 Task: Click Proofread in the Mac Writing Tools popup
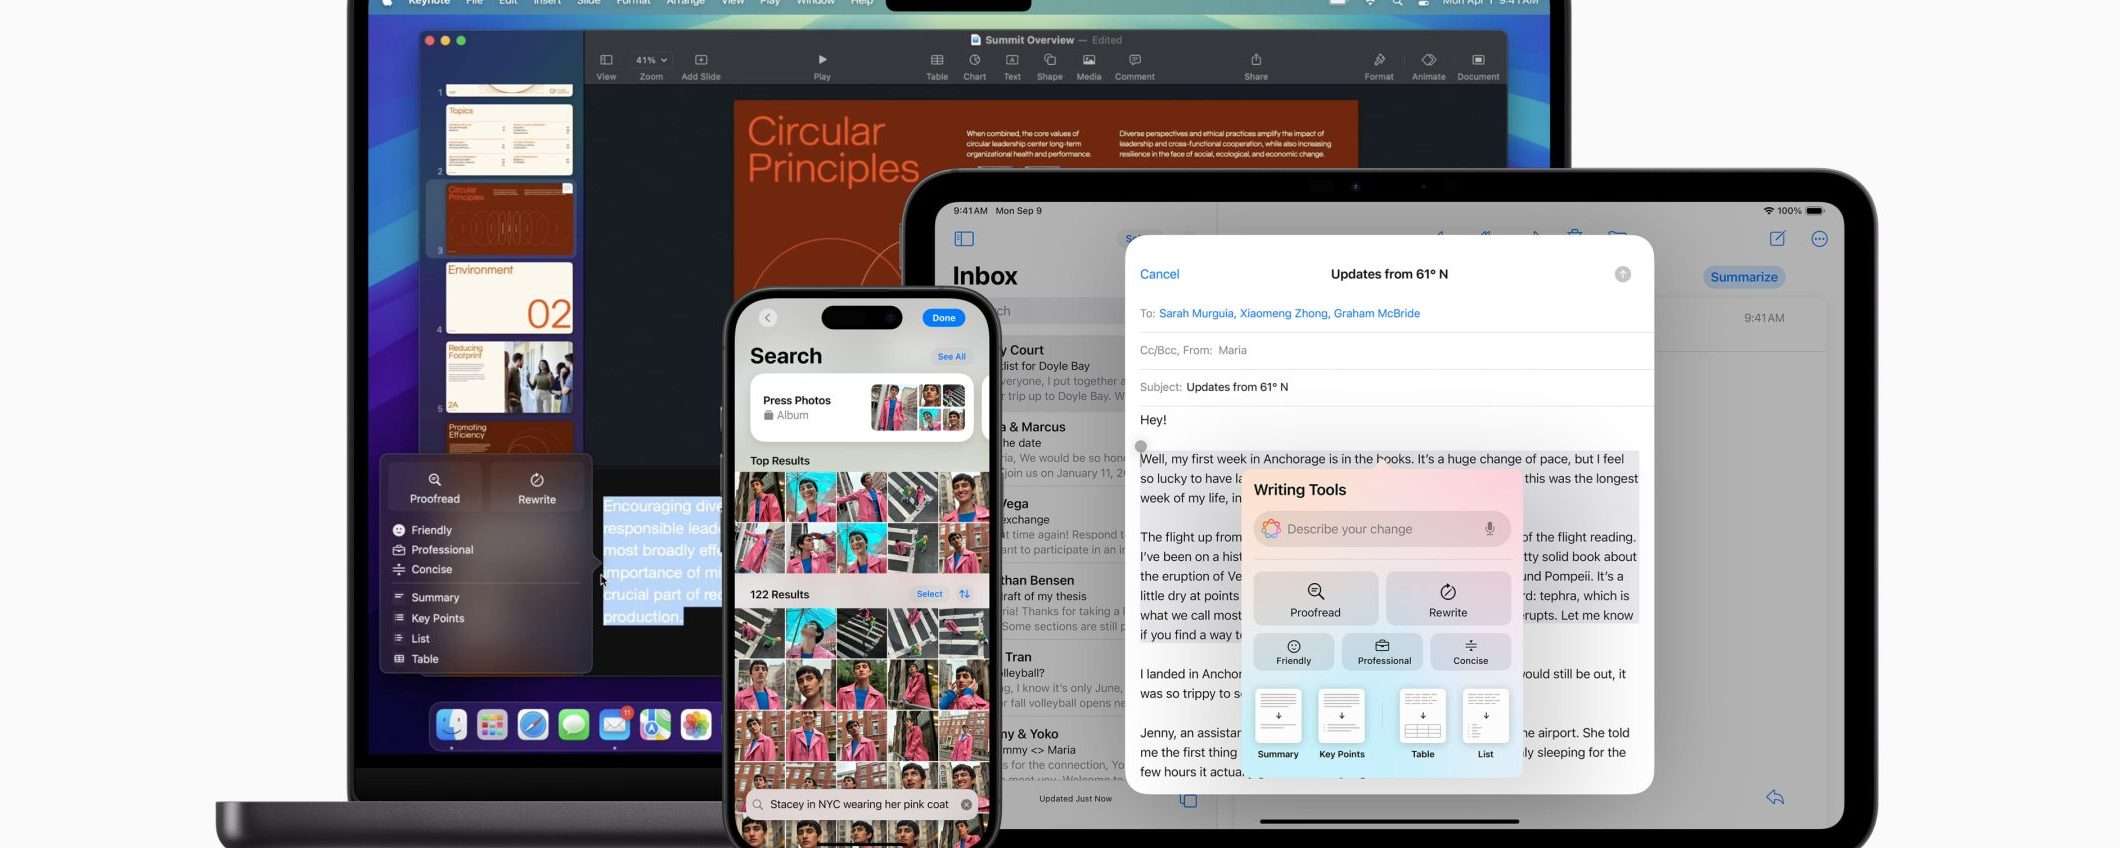(x=435, y=487)
